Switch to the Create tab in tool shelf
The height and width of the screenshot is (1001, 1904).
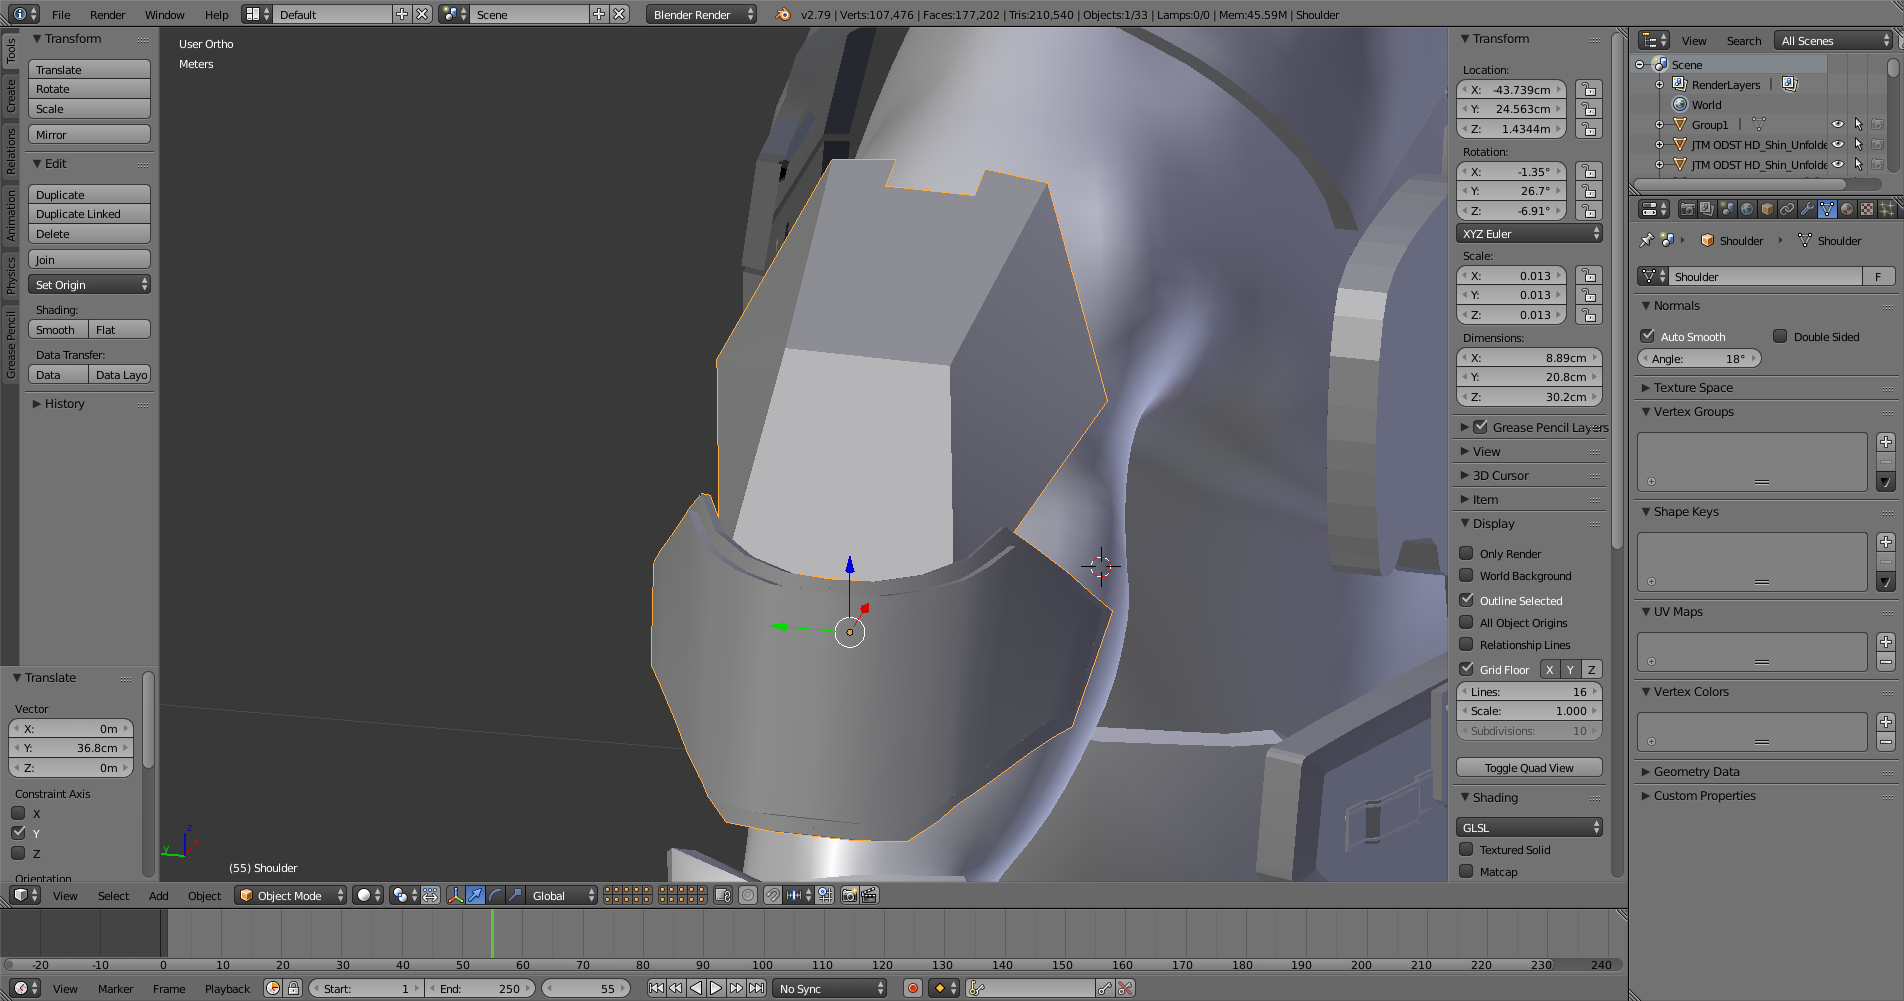[x=11, y=96]
